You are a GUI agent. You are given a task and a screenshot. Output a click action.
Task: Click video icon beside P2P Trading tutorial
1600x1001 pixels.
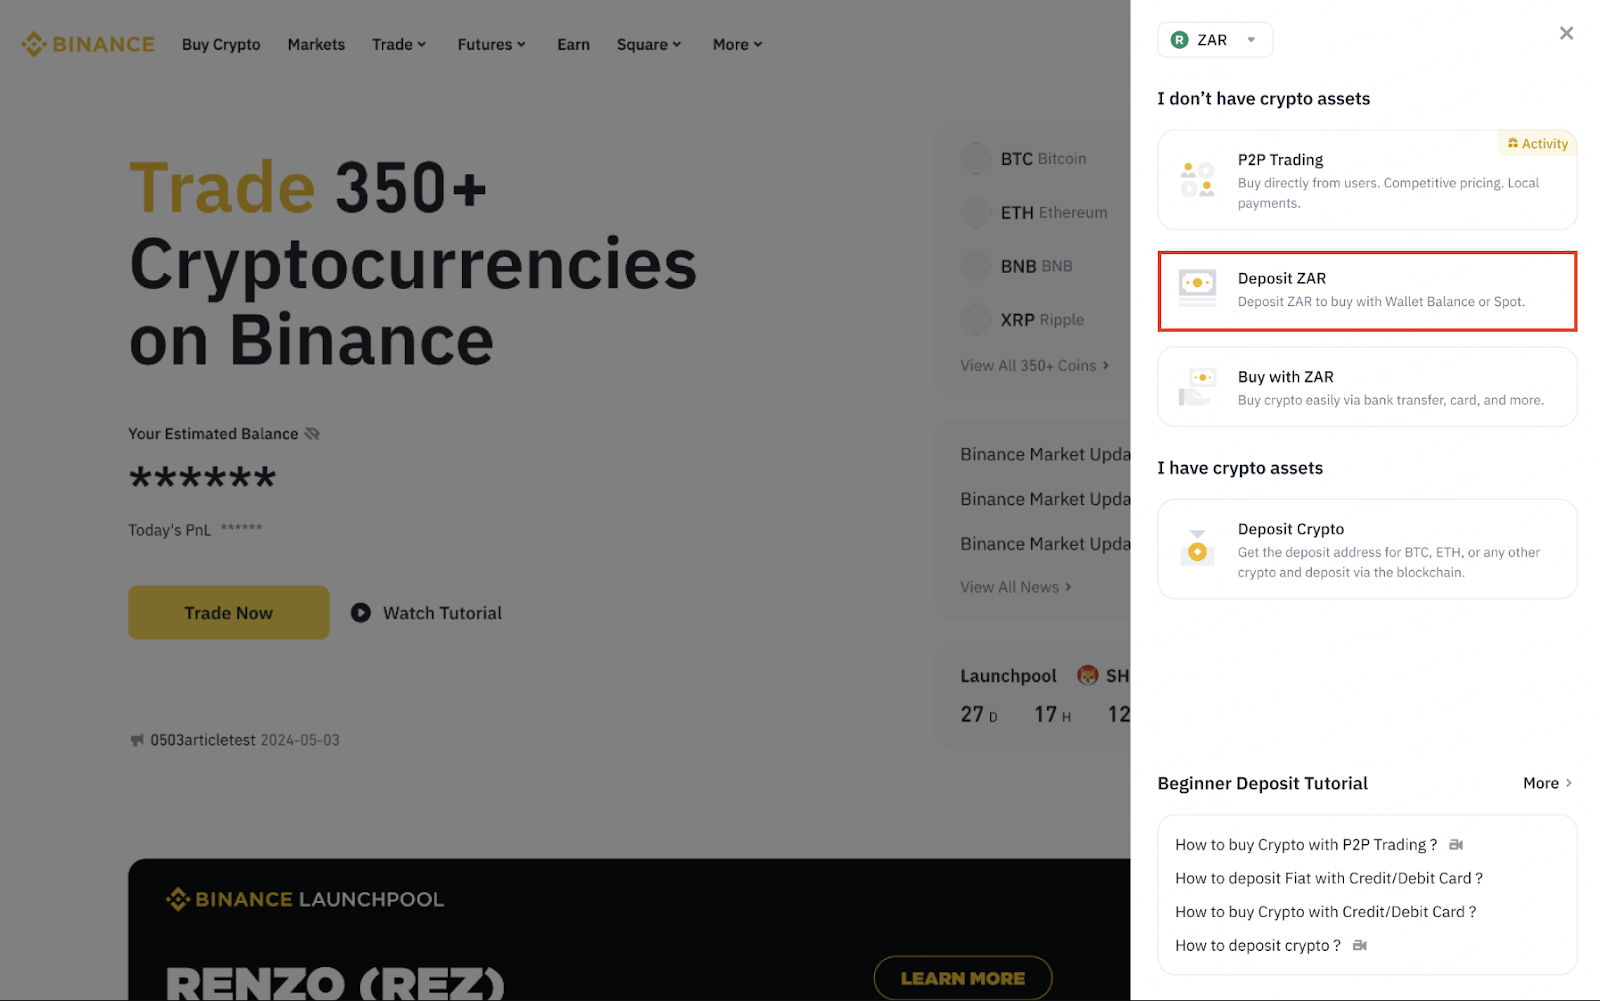(x=1456, y=845)
